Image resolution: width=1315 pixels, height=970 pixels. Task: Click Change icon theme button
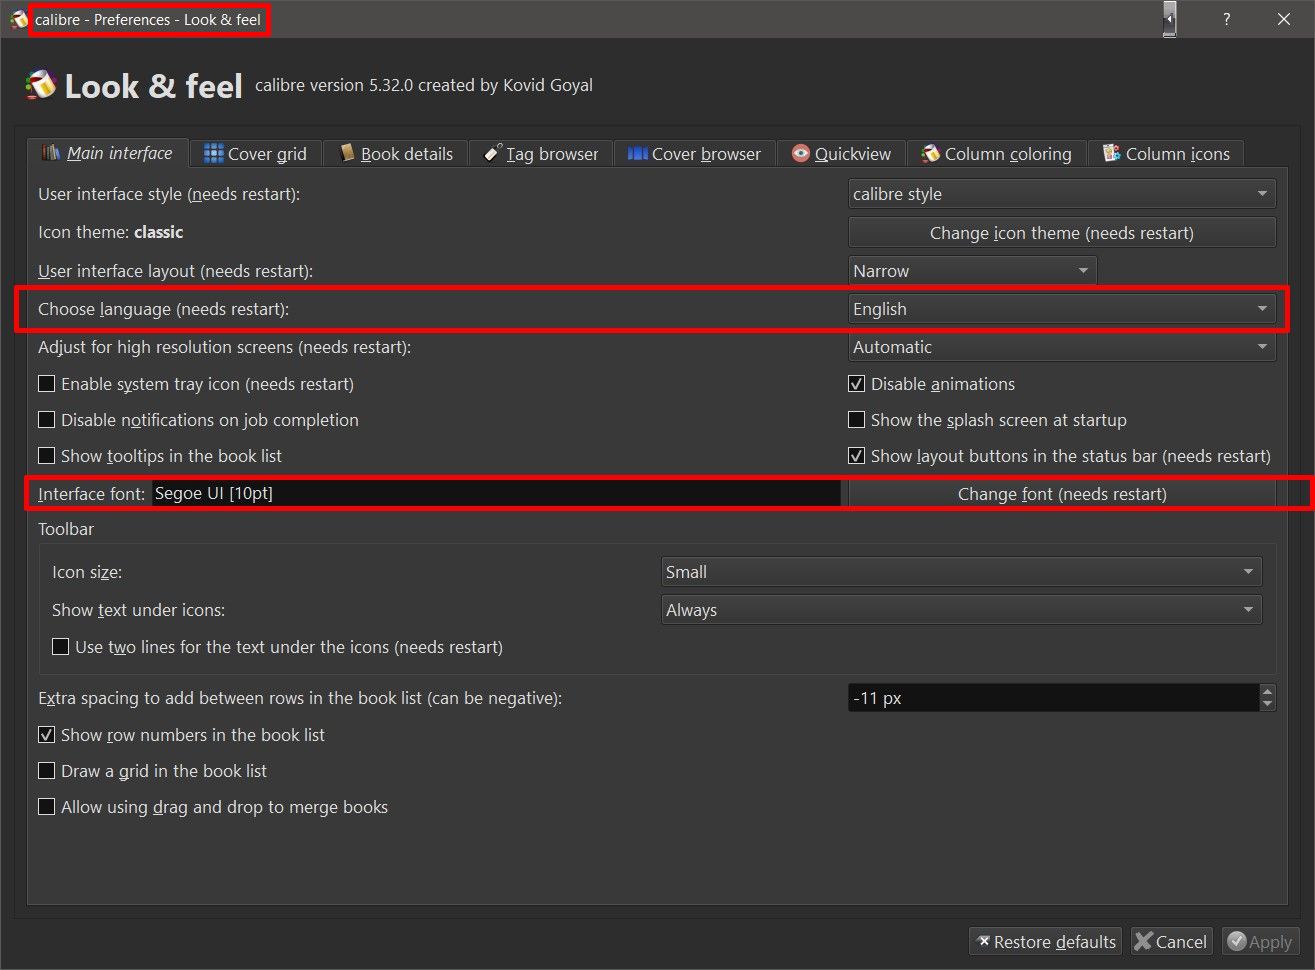click(1061, 233)
